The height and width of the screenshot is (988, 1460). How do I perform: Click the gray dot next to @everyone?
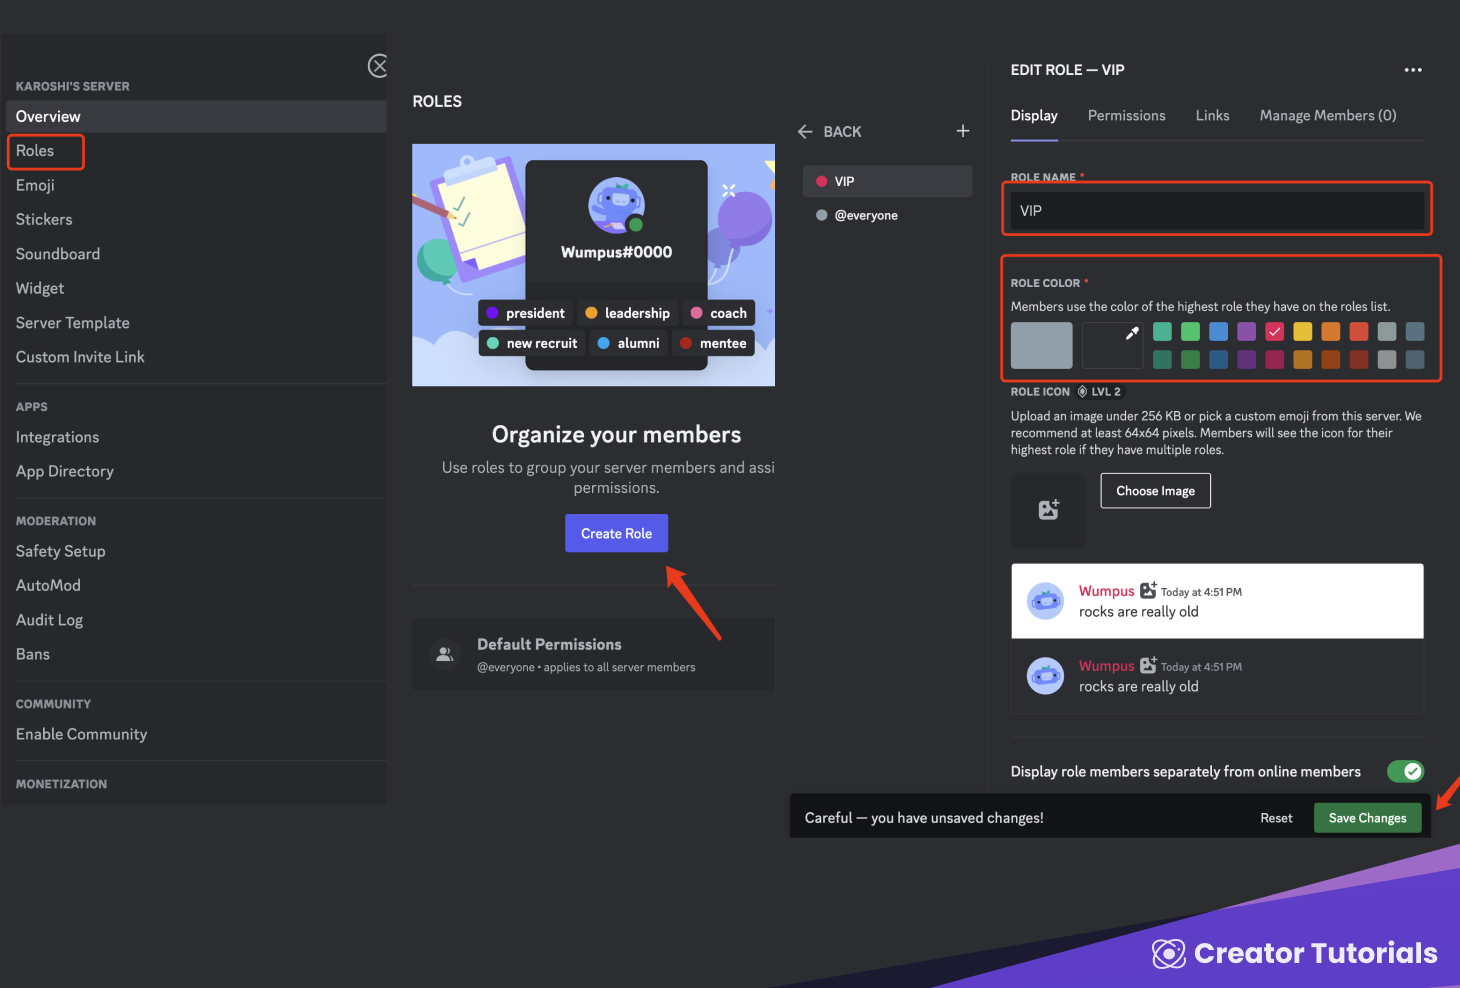click(x=822, y=215)
